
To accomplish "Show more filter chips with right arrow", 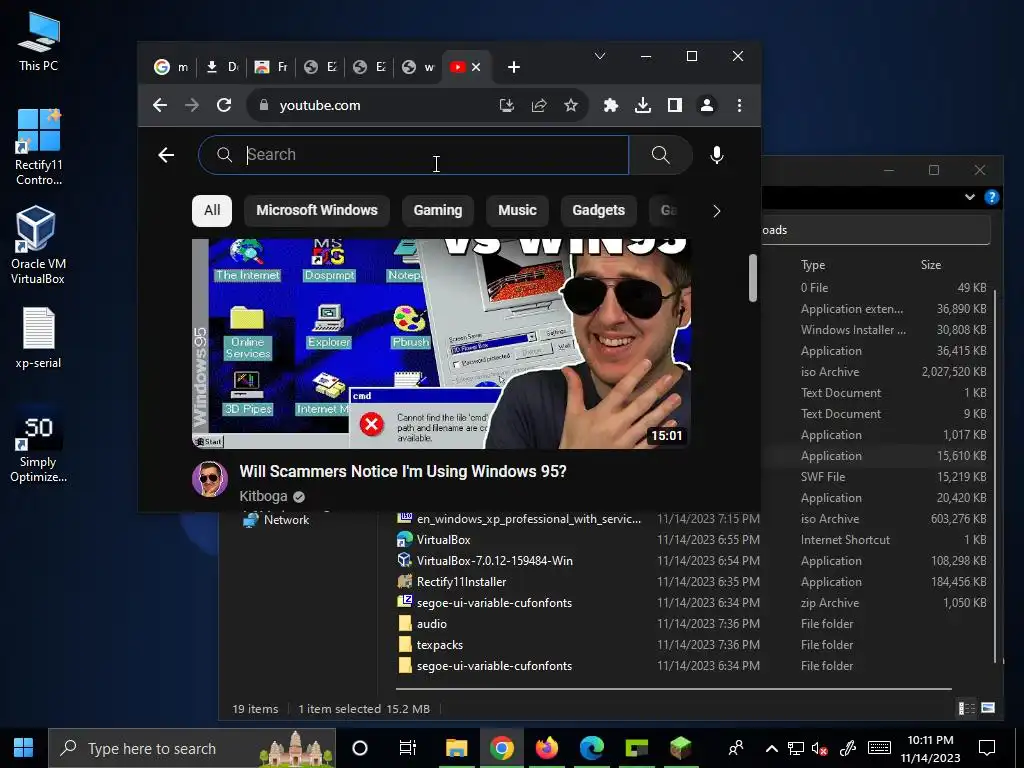I will pos(716,211).
